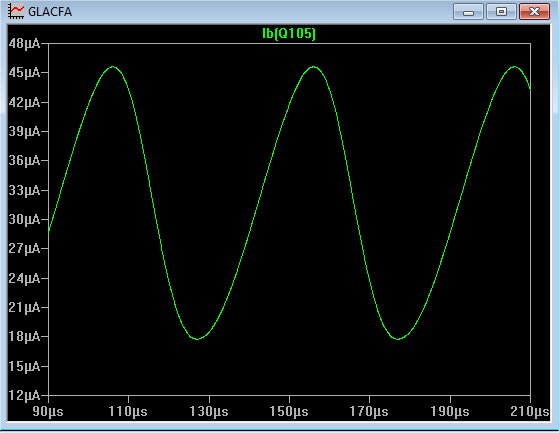
Task: Click the 18µA vertical axis label
Action: [x=24, y=336]
